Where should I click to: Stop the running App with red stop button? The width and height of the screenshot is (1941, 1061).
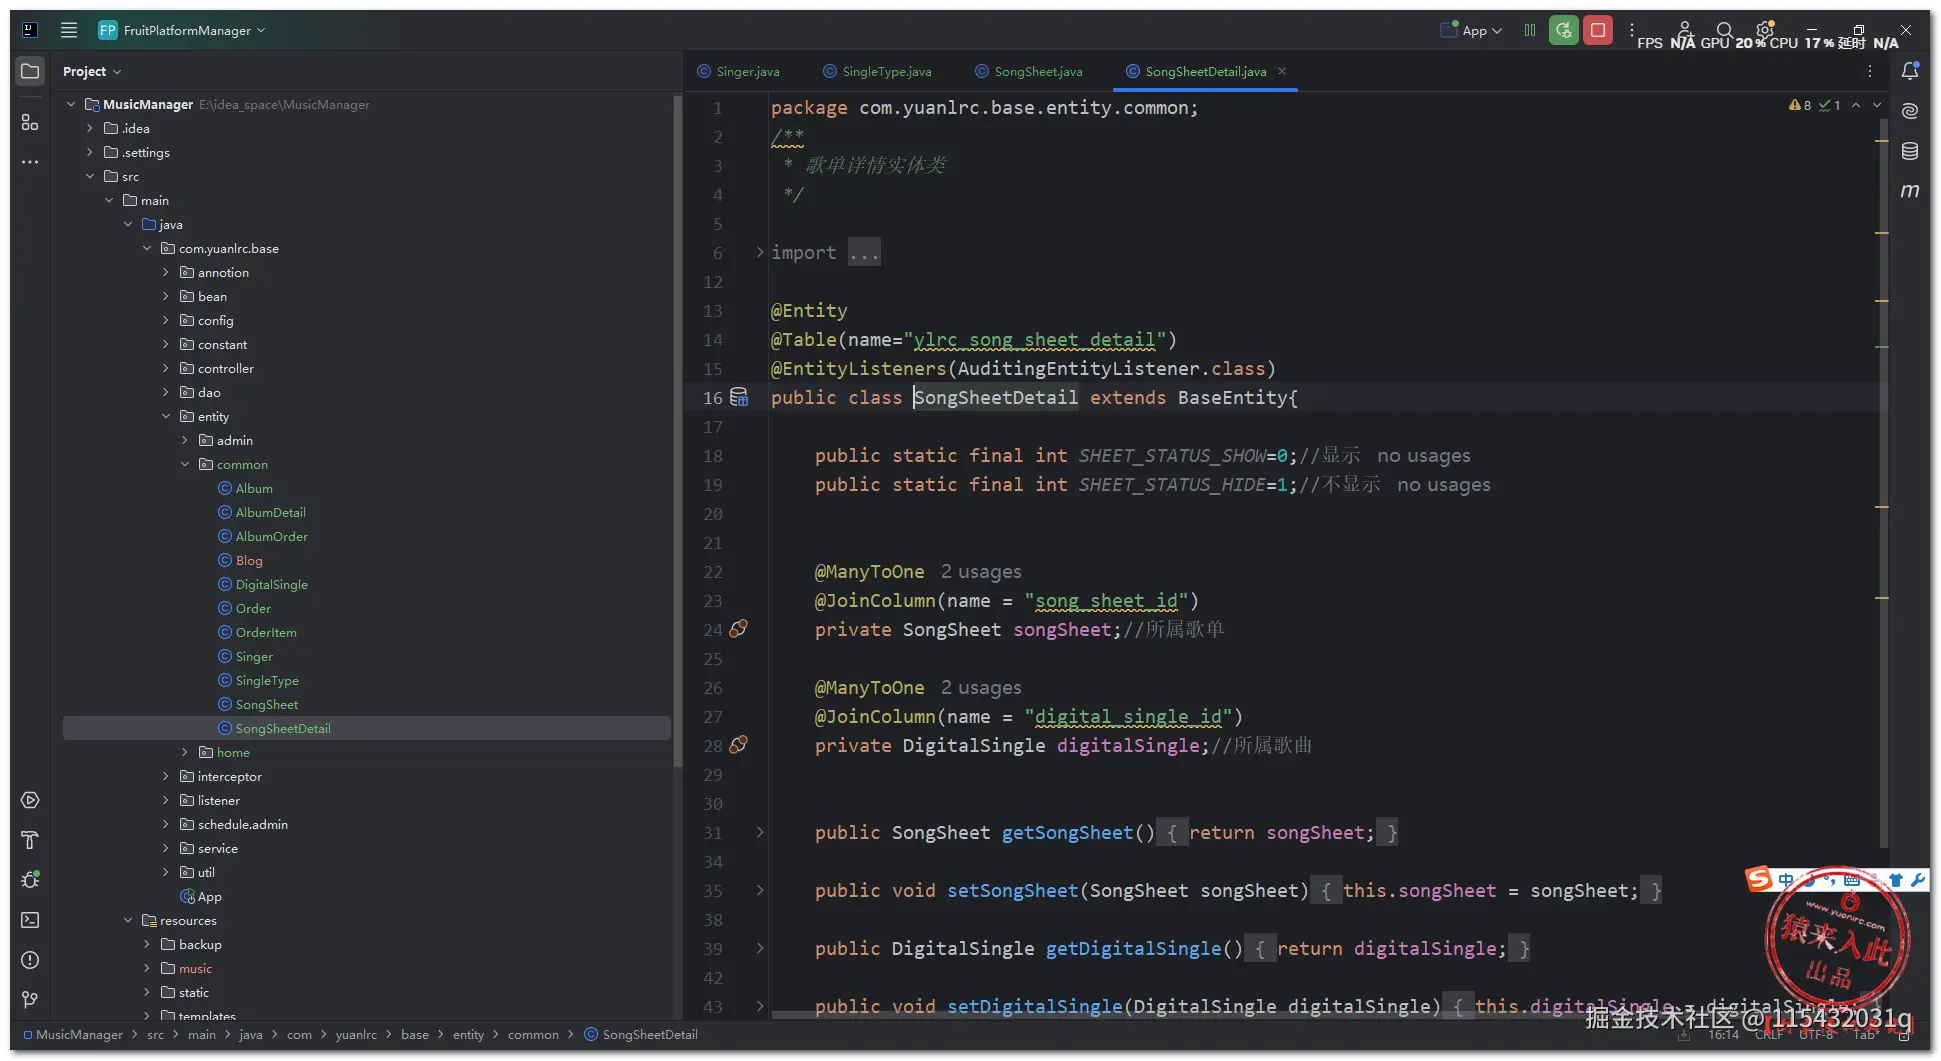pyautogui.click(x=1598, y=30)
